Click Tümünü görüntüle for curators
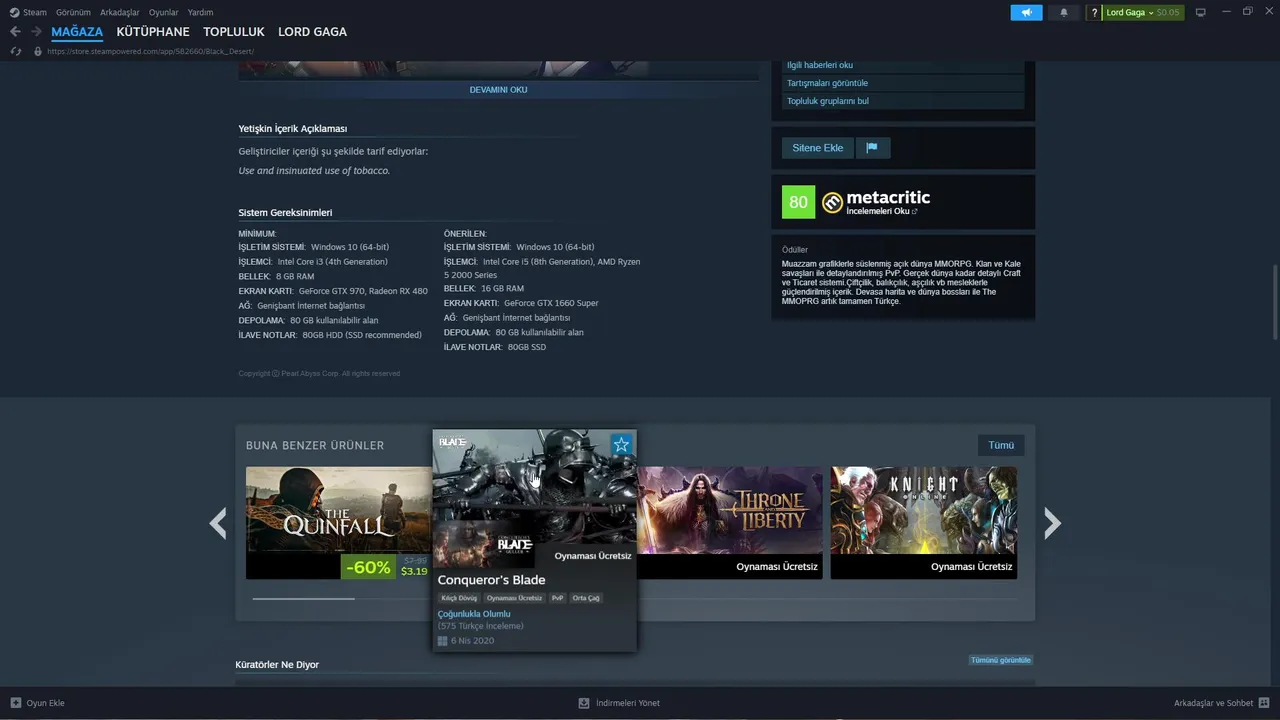 click(x=1000, y=660)
